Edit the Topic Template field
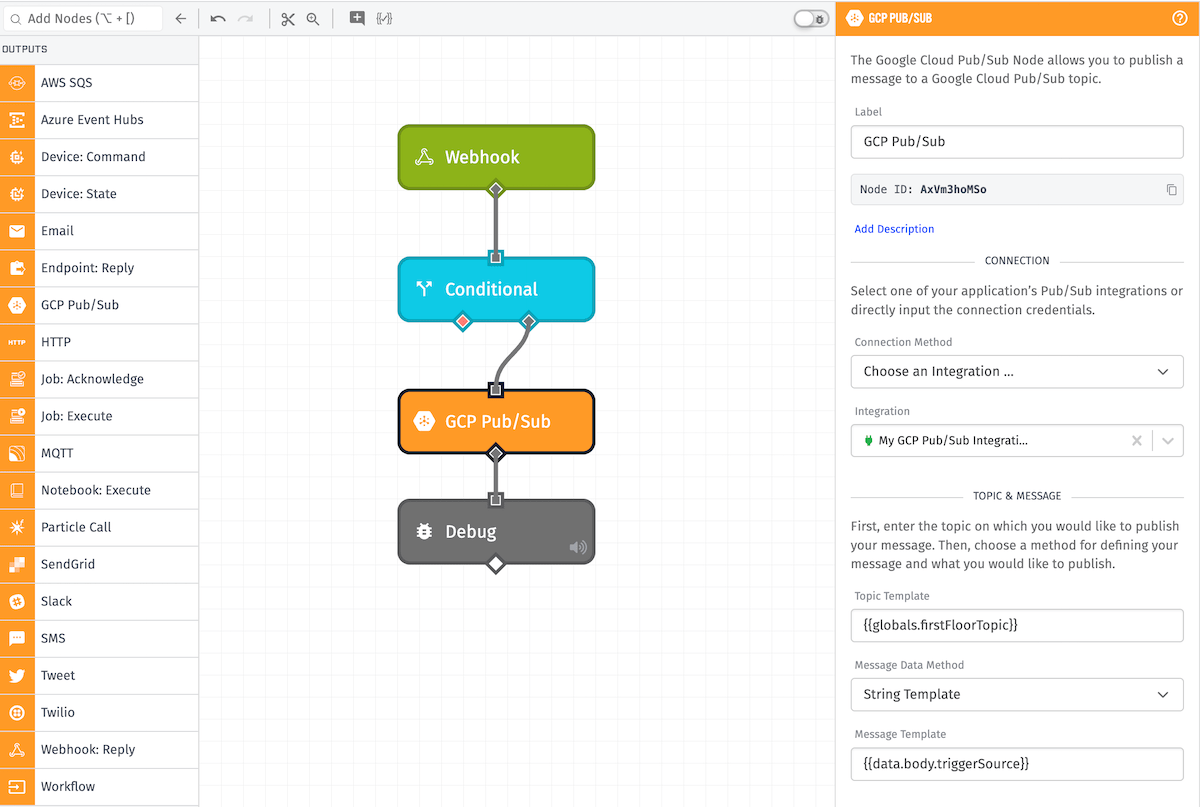This screenshot has width=1200, height=807. click(x=1017, y=625)
